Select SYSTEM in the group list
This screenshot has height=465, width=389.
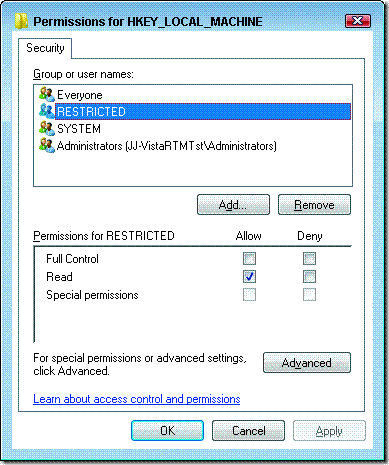pos(79,129)
